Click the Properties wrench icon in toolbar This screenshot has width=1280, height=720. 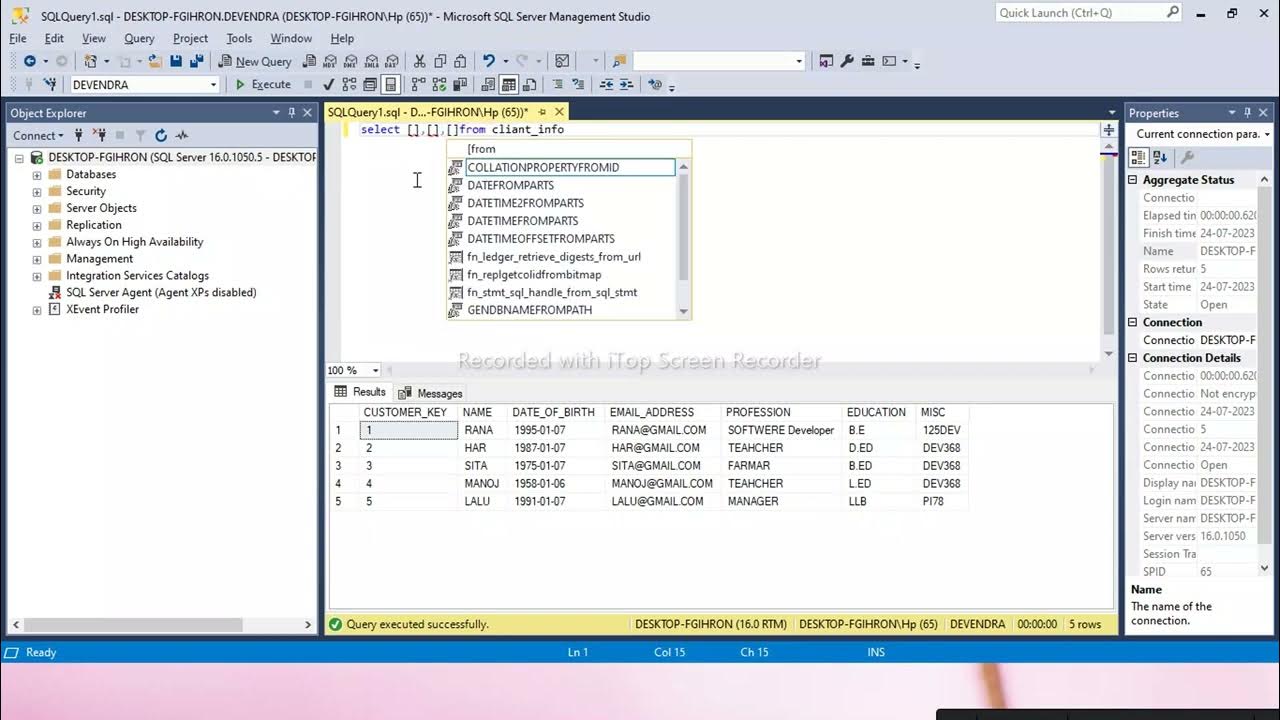[x=847, y=61]
